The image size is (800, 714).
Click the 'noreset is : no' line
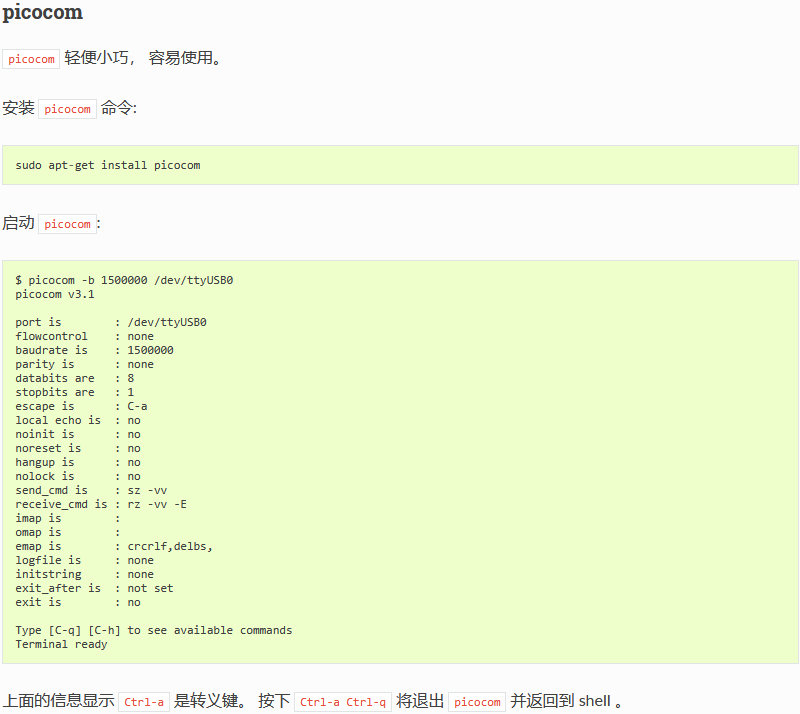click(78, 448)
